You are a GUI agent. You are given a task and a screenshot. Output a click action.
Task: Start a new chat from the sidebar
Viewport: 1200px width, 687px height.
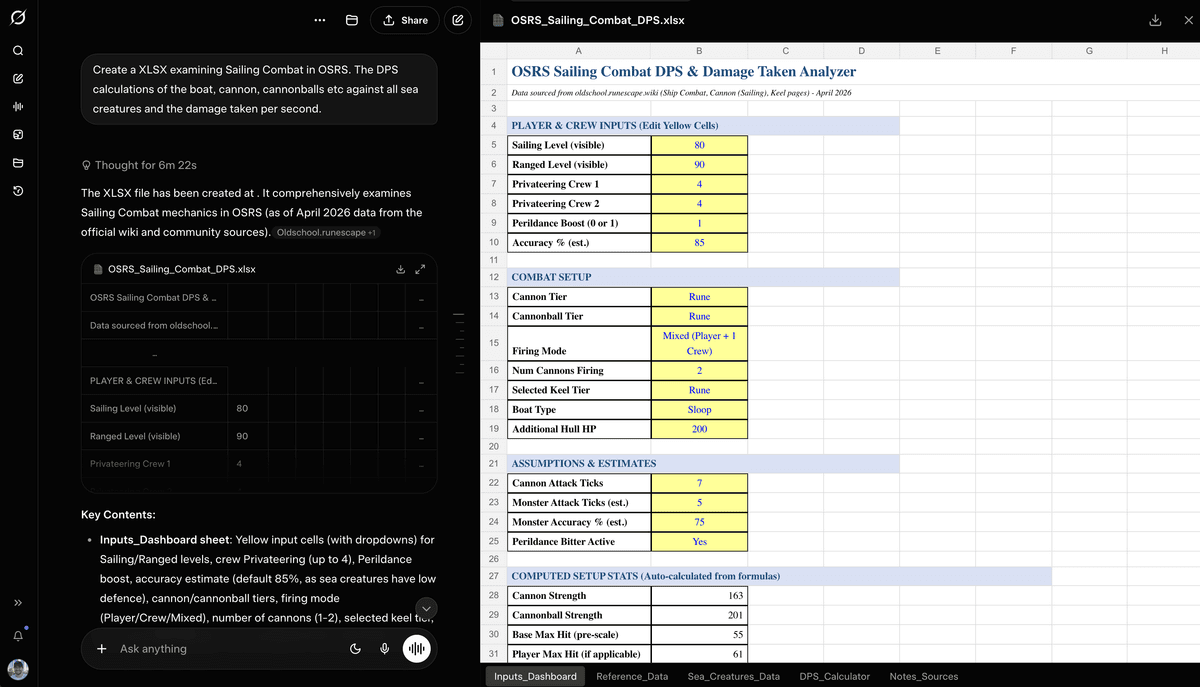tap(19, 77)
